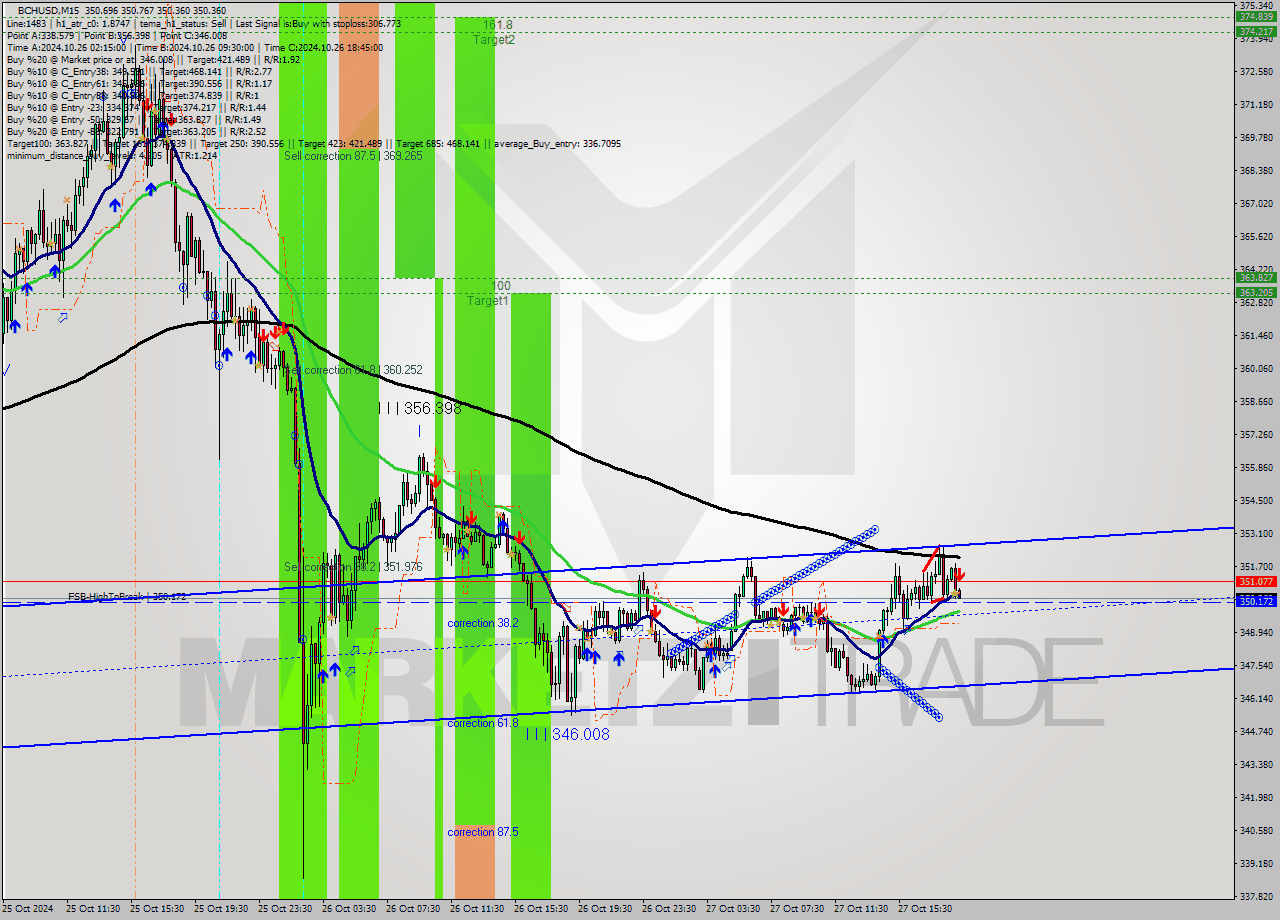
Task: Click the '26 Oct 07:30' time axis label
Action: click(x=412, y=909)
